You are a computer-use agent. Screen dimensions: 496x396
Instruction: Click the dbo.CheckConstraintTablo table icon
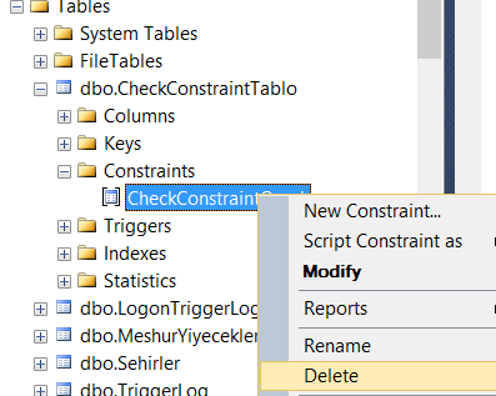coord(63,88)
